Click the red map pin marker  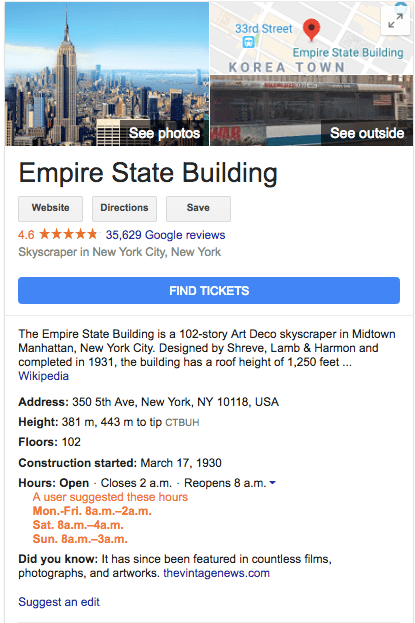[x=311, y=29]
